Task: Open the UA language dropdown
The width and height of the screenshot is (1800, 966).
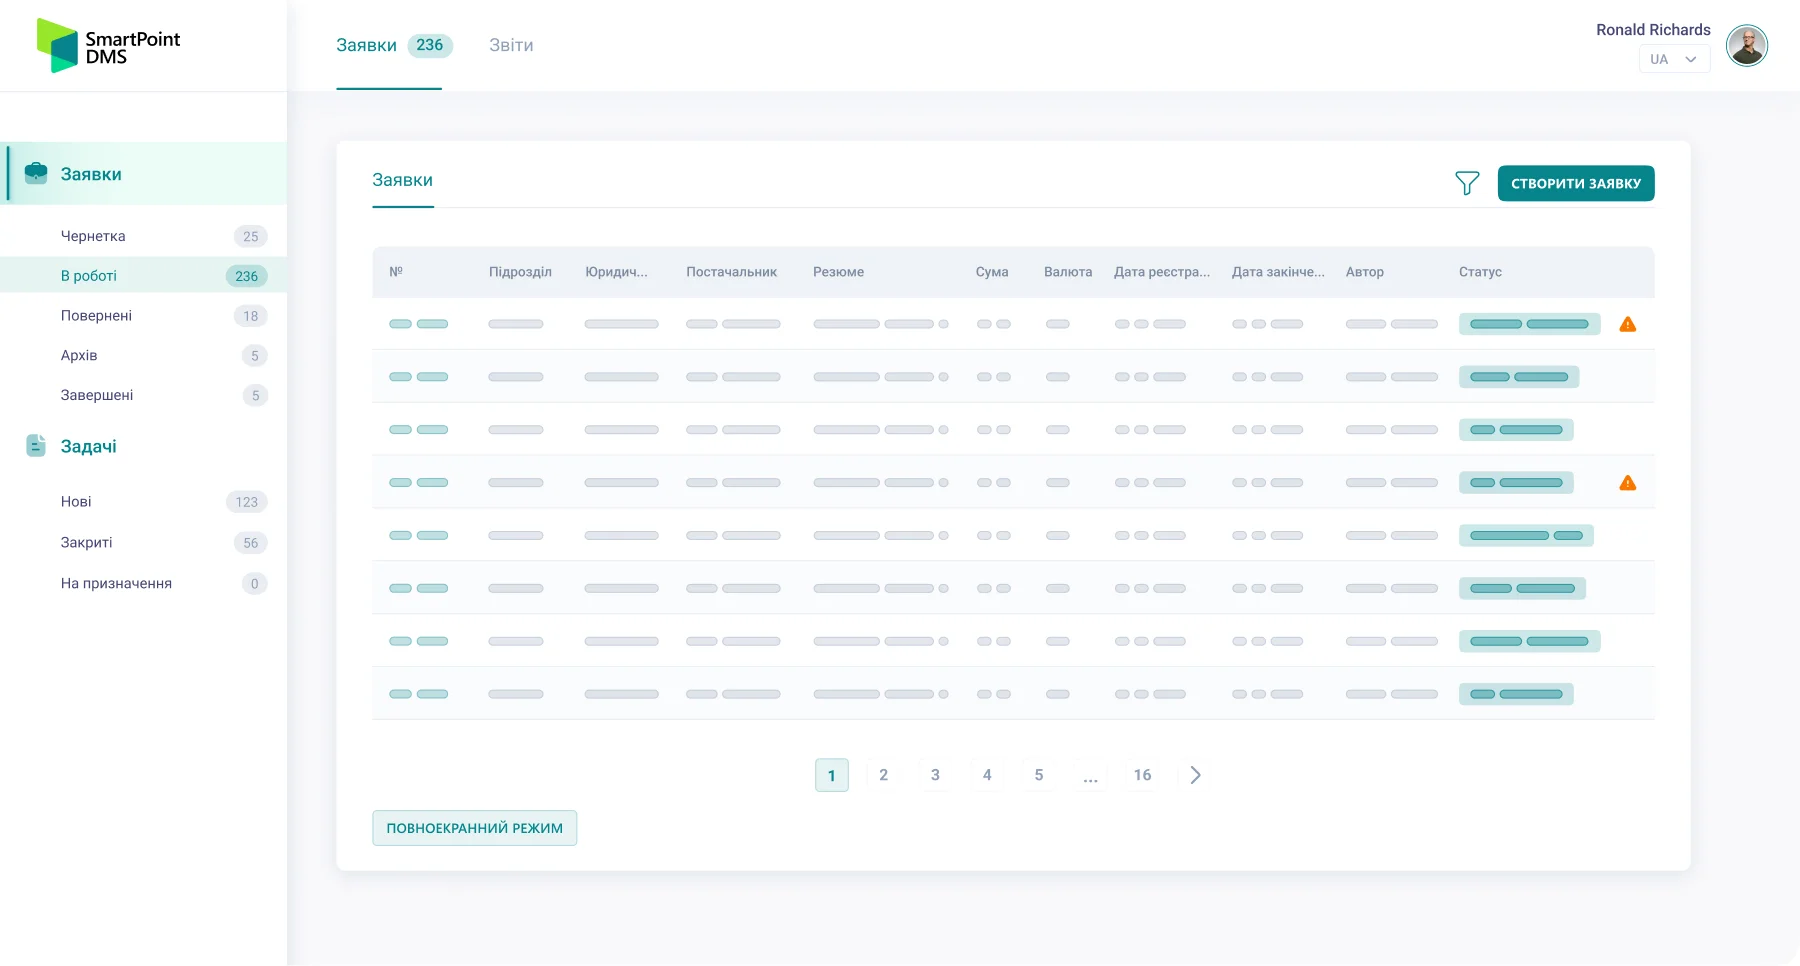Action: [x=1673, y=59]
